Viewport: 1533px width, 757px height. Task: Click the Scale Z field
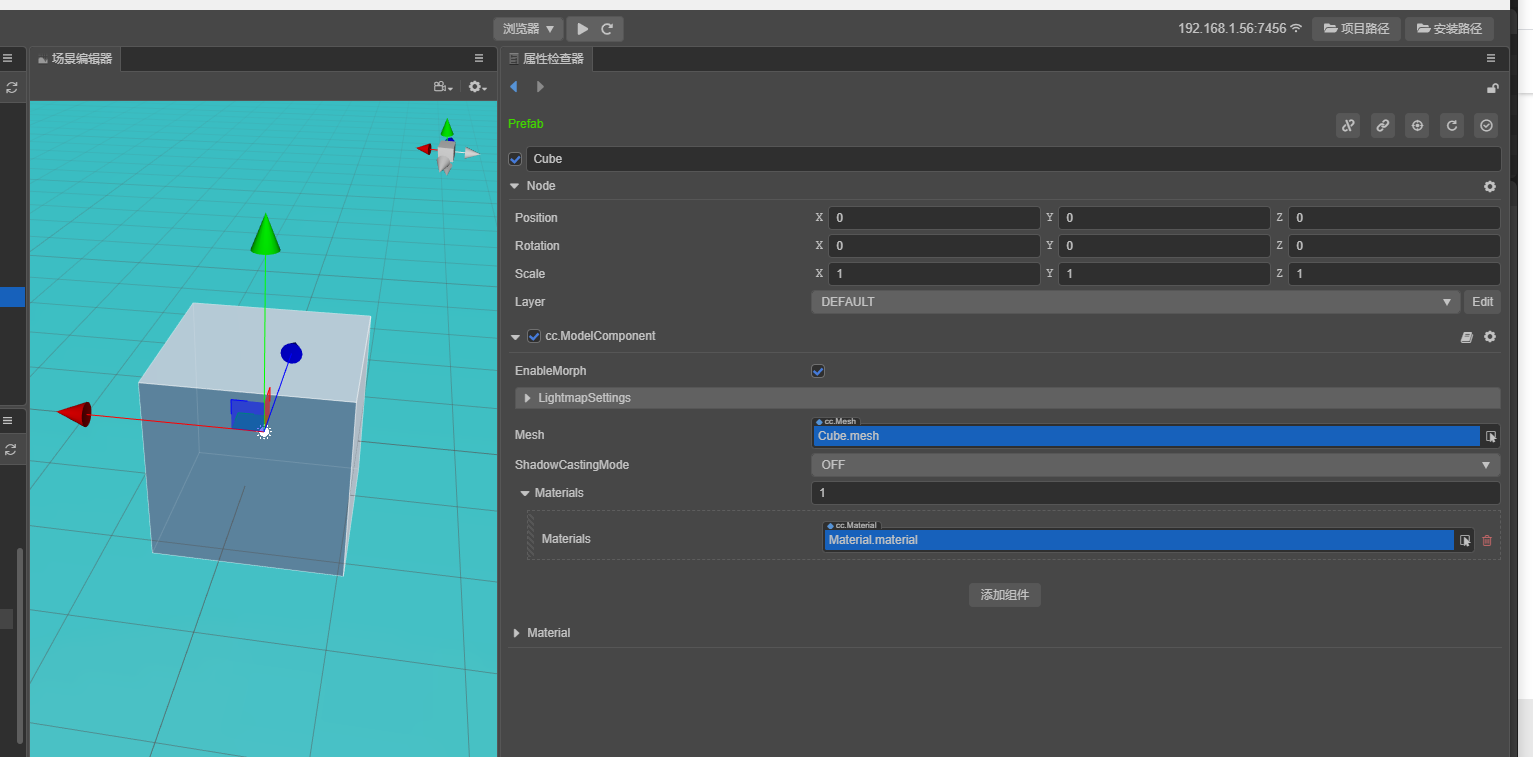coord(1394,274)
